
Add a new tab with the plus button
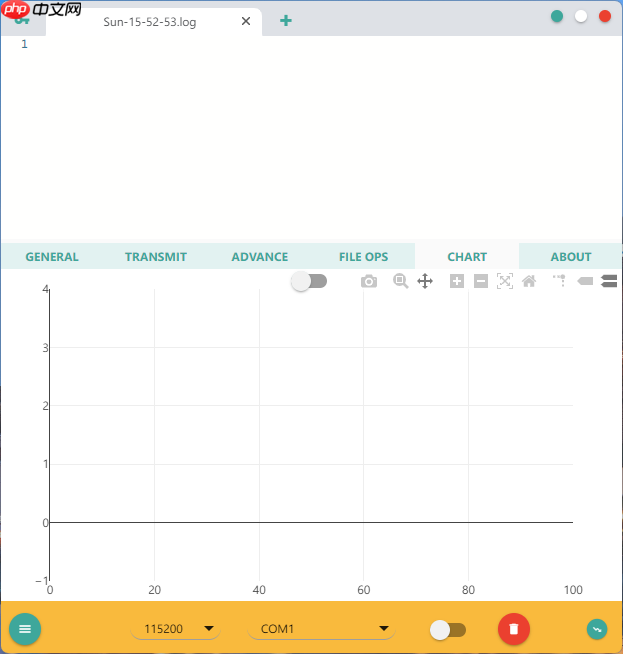[x=286, y=21]
